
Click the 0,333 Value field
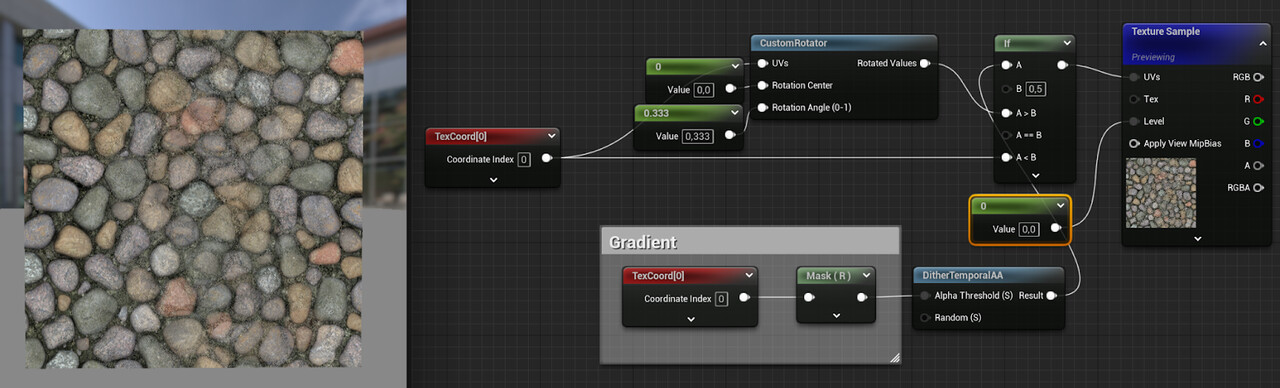pyautogui.click(x=697, y=136)
